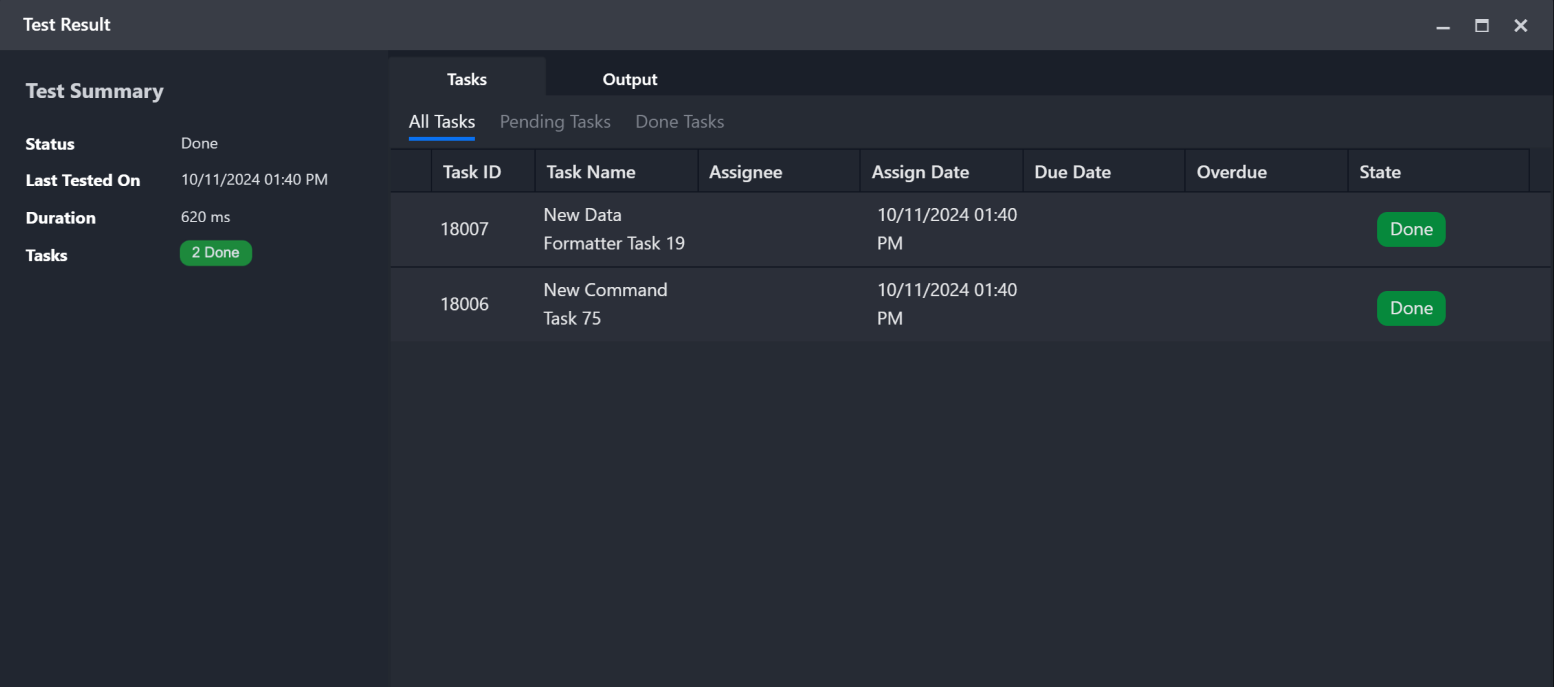Click the Done badge for task 18006

pyautogui.click(x=1411, y=308)
